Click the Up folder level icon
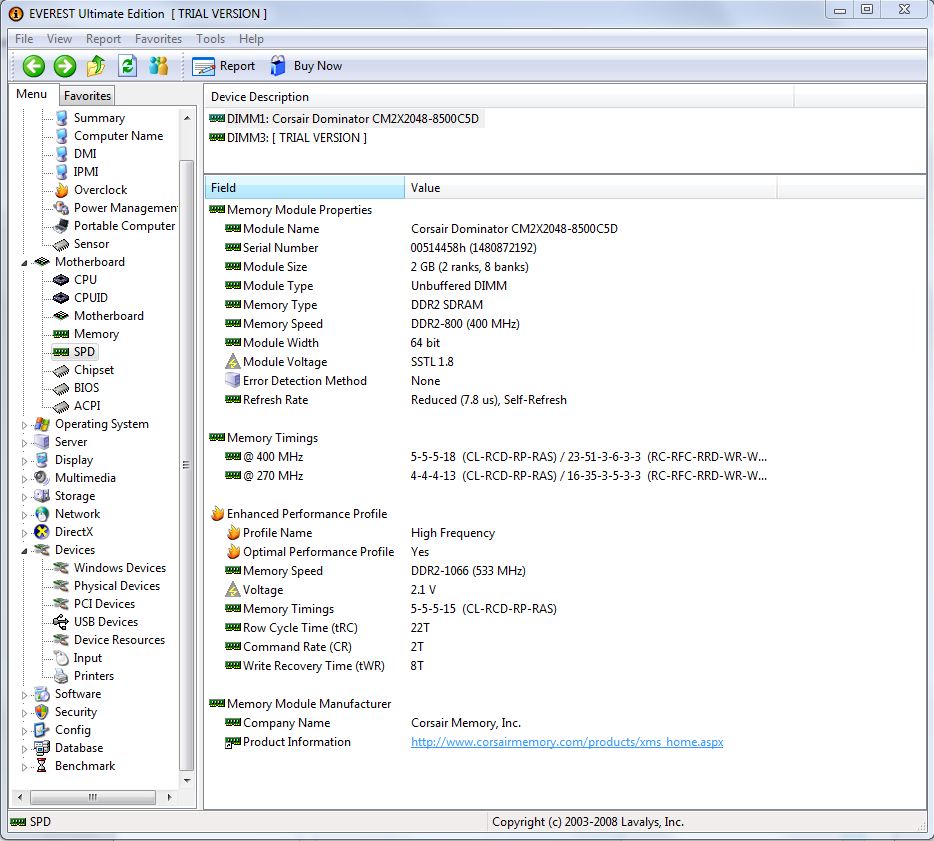Image resolution: width=934 pixels, height=841 pixels. coord(96,66)
